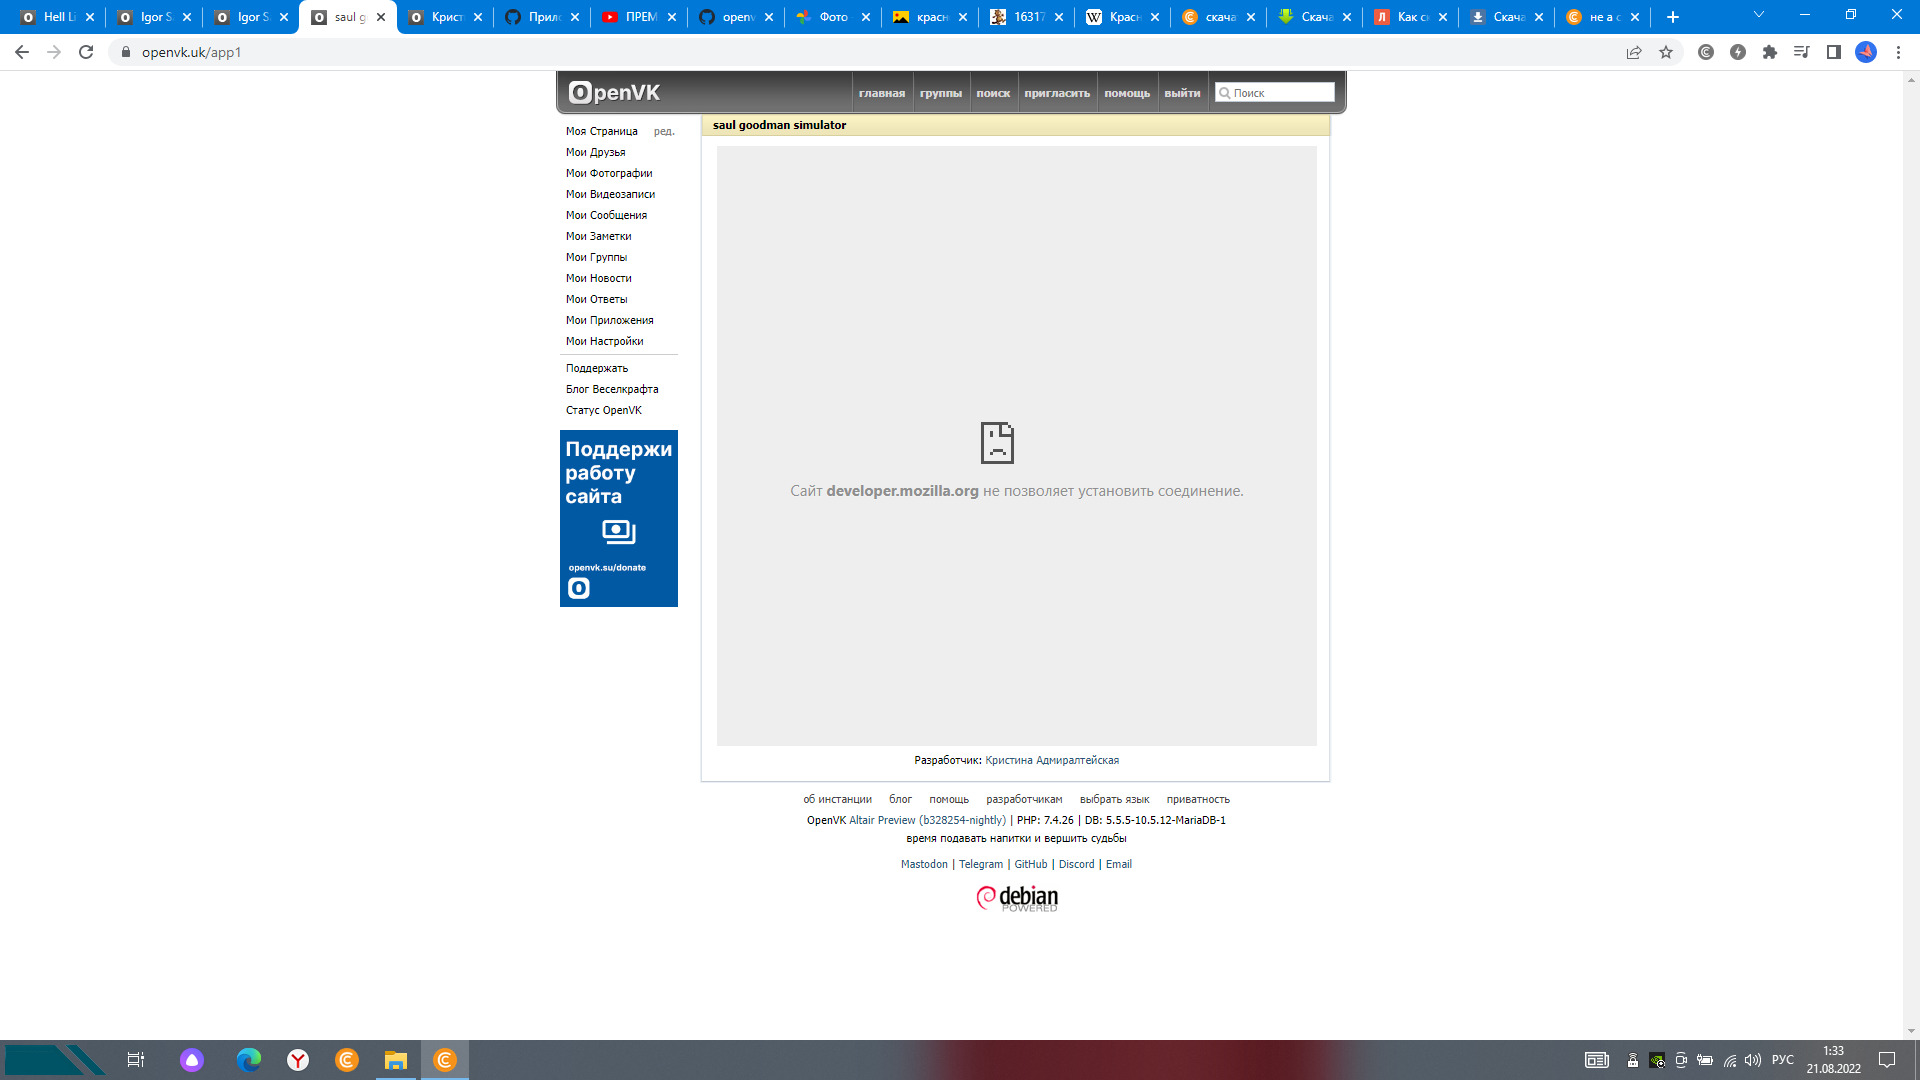
Task: Click the OpenVK logo in header
Action: click(x=614, y=93)
